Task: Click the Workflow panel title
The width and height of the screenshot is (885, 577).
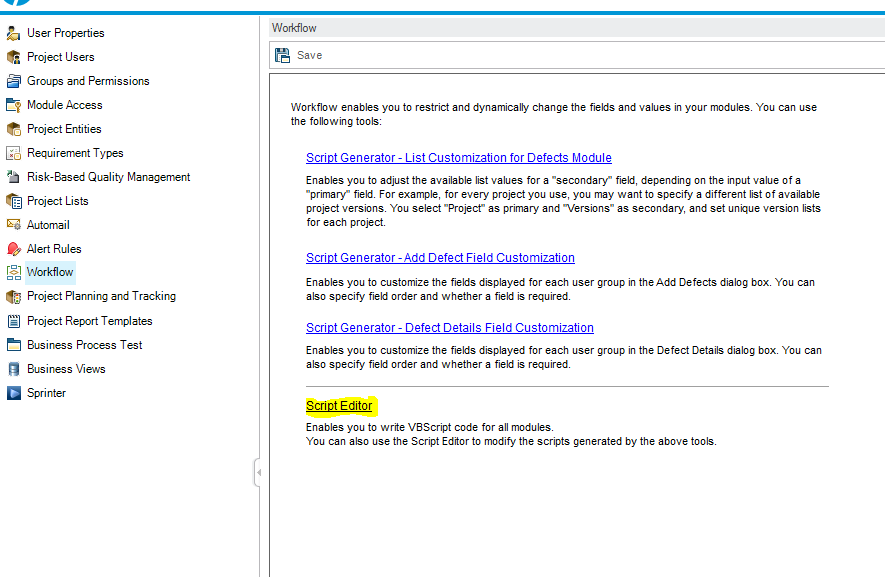Action: click(x=294, y=28)
